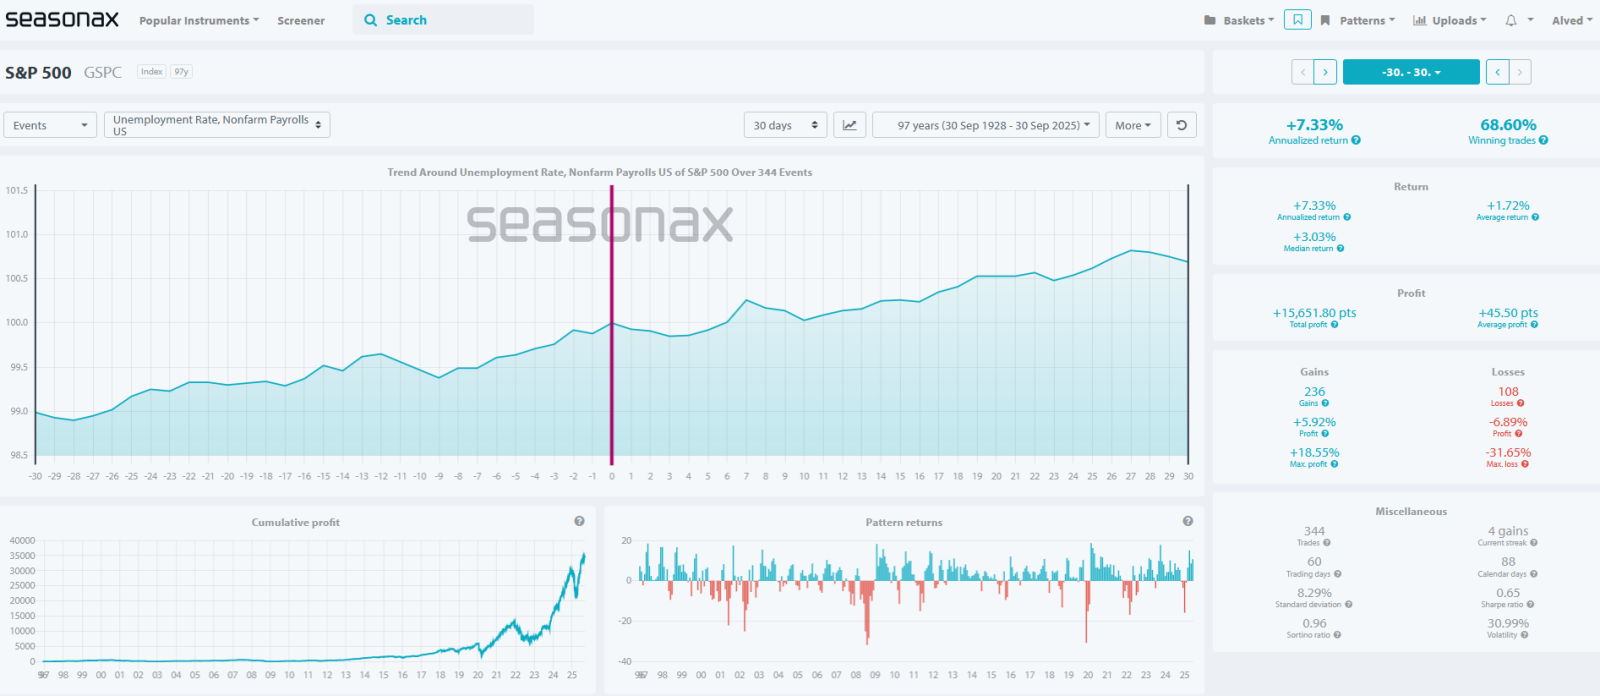Open Unemployment Rate, Nonfarm Payrolls selector
1600x696 pixels.
217,125
